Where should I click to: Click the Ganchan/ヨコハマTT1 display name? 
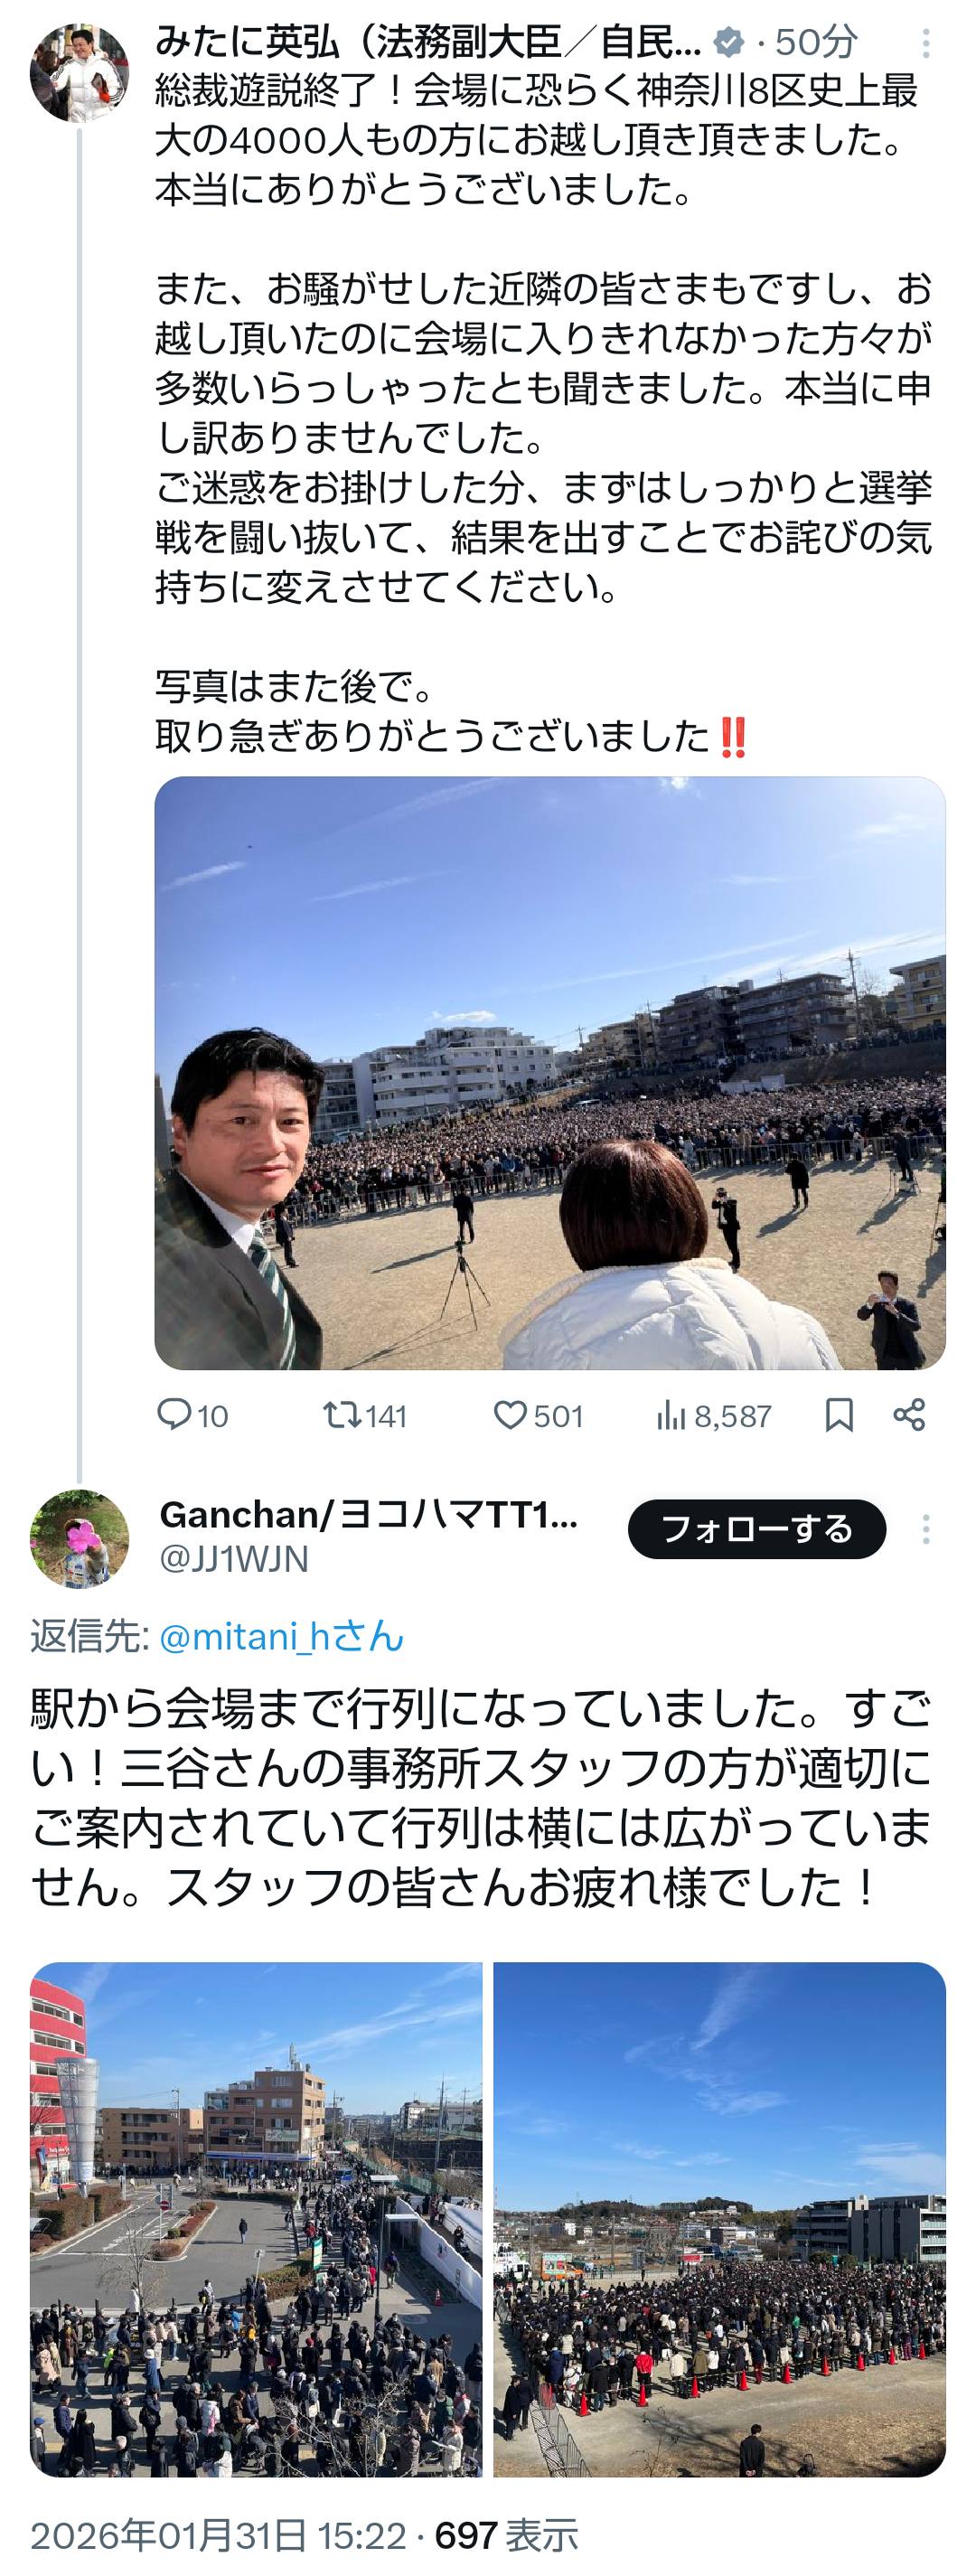[x=369, y=1514]
